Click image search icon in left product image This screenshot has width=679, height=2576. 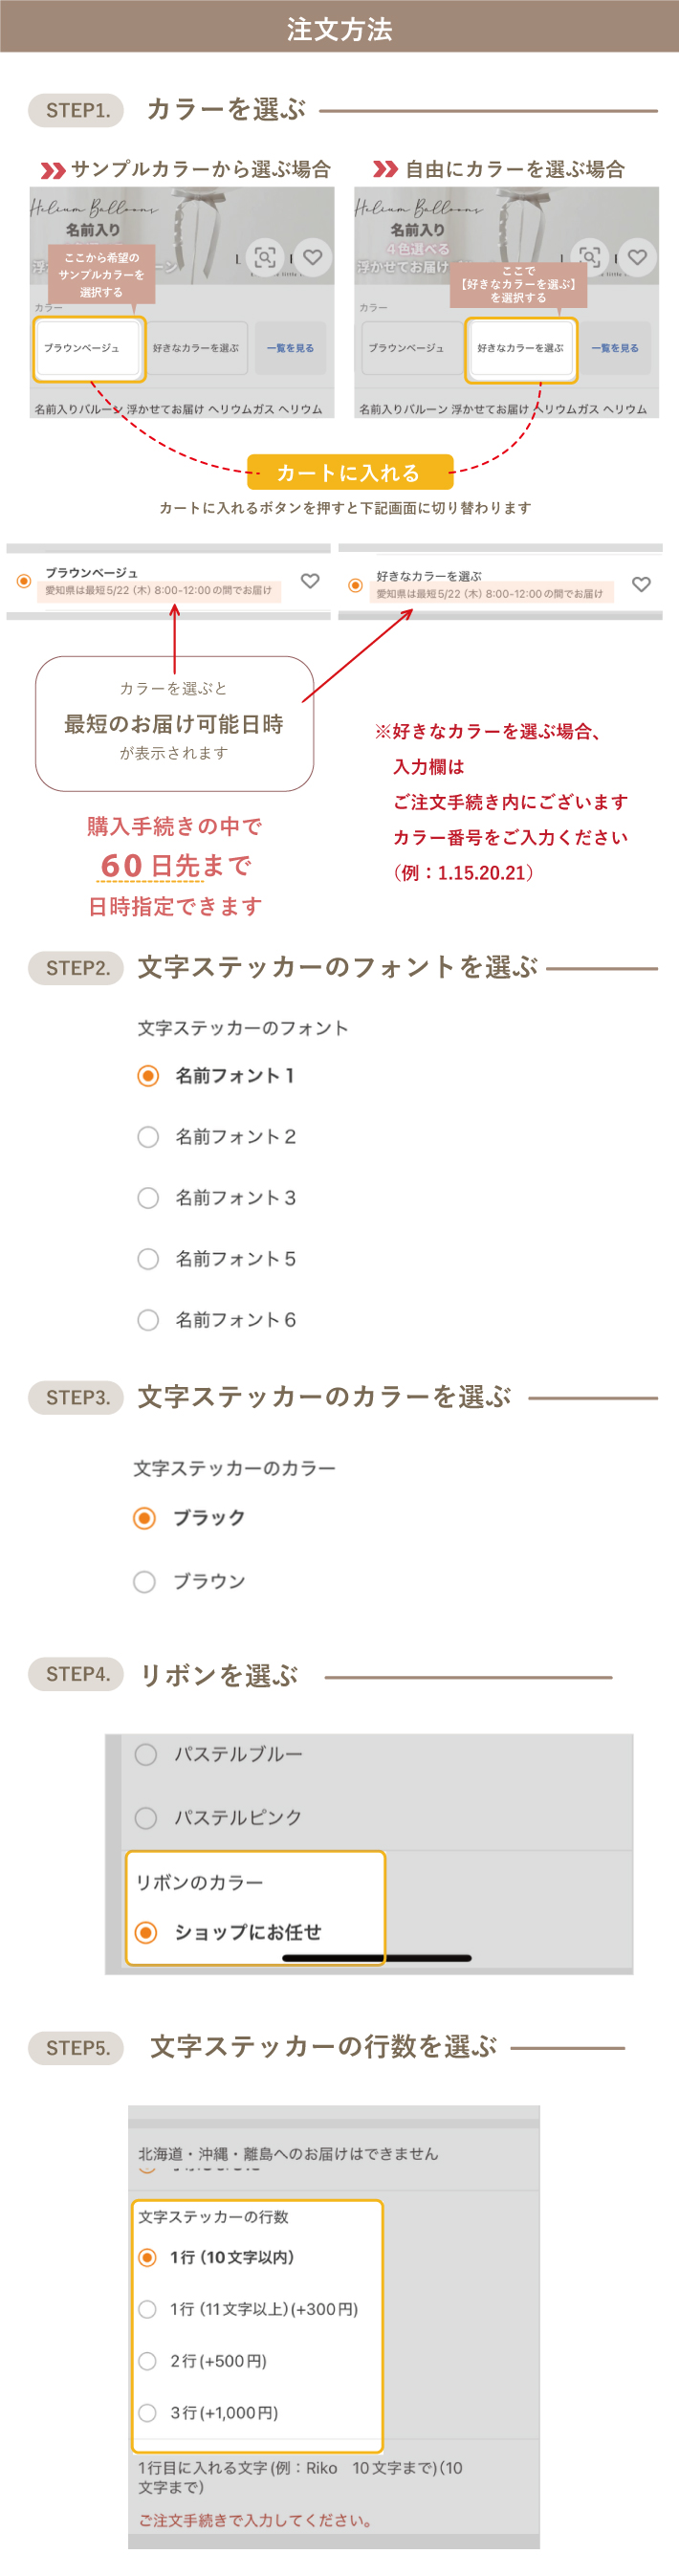[265, 257]
